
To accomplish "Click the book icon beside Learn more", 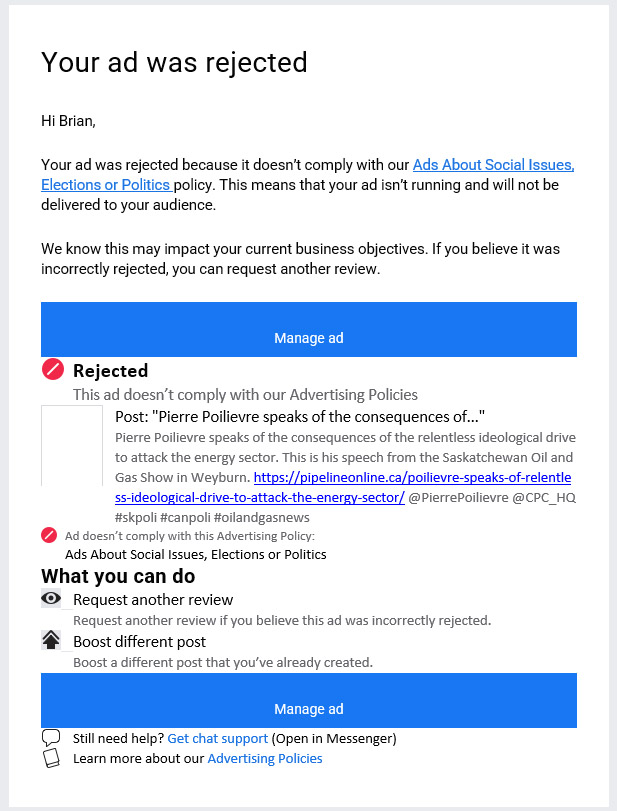I will click(x=51, y=758).
